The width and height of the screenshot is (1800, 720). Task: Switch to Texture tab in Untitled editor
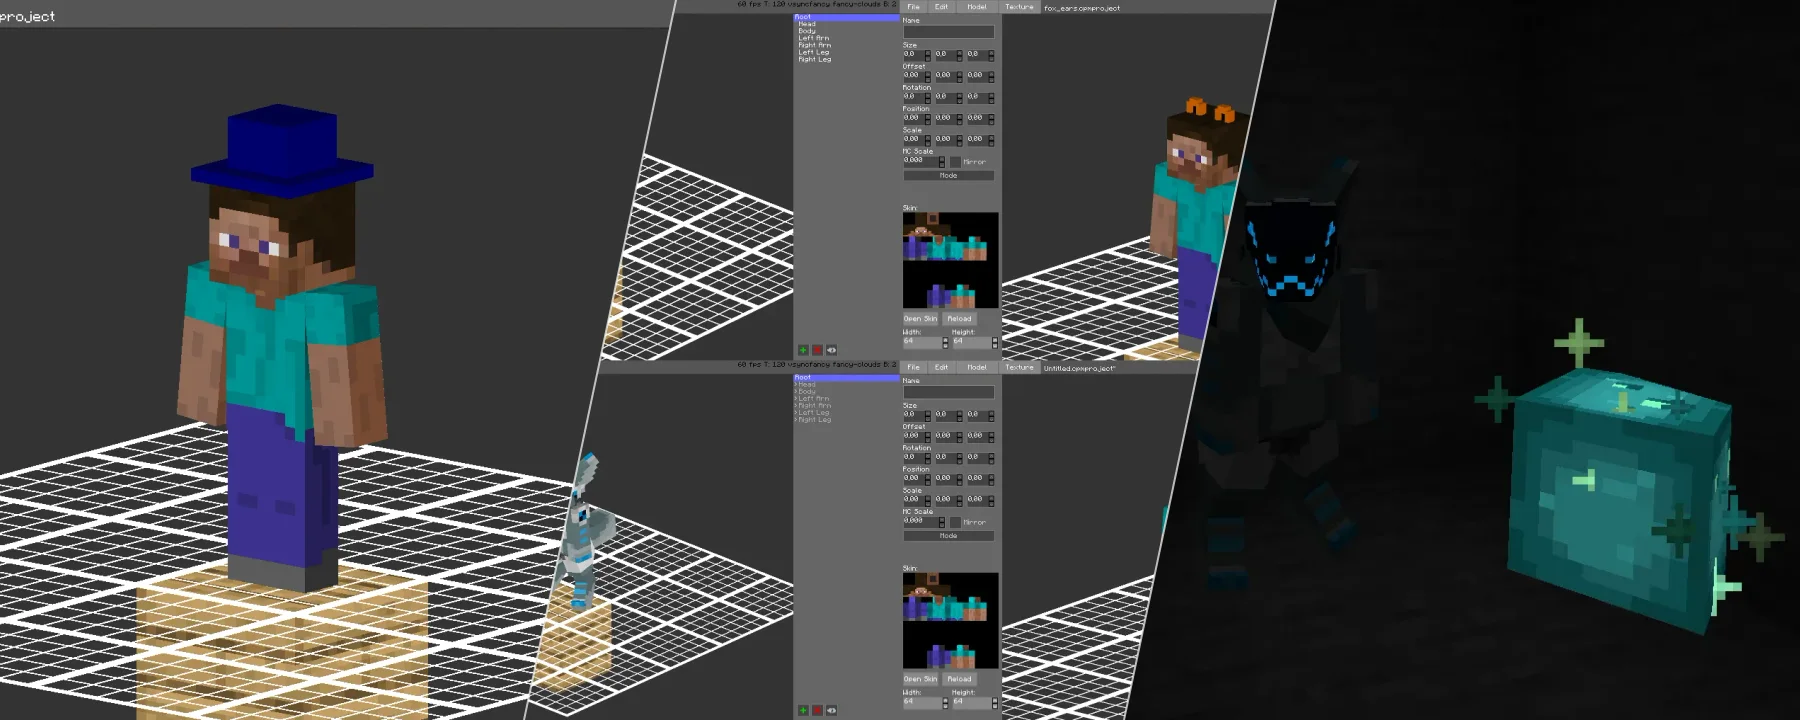point(1019,367)
